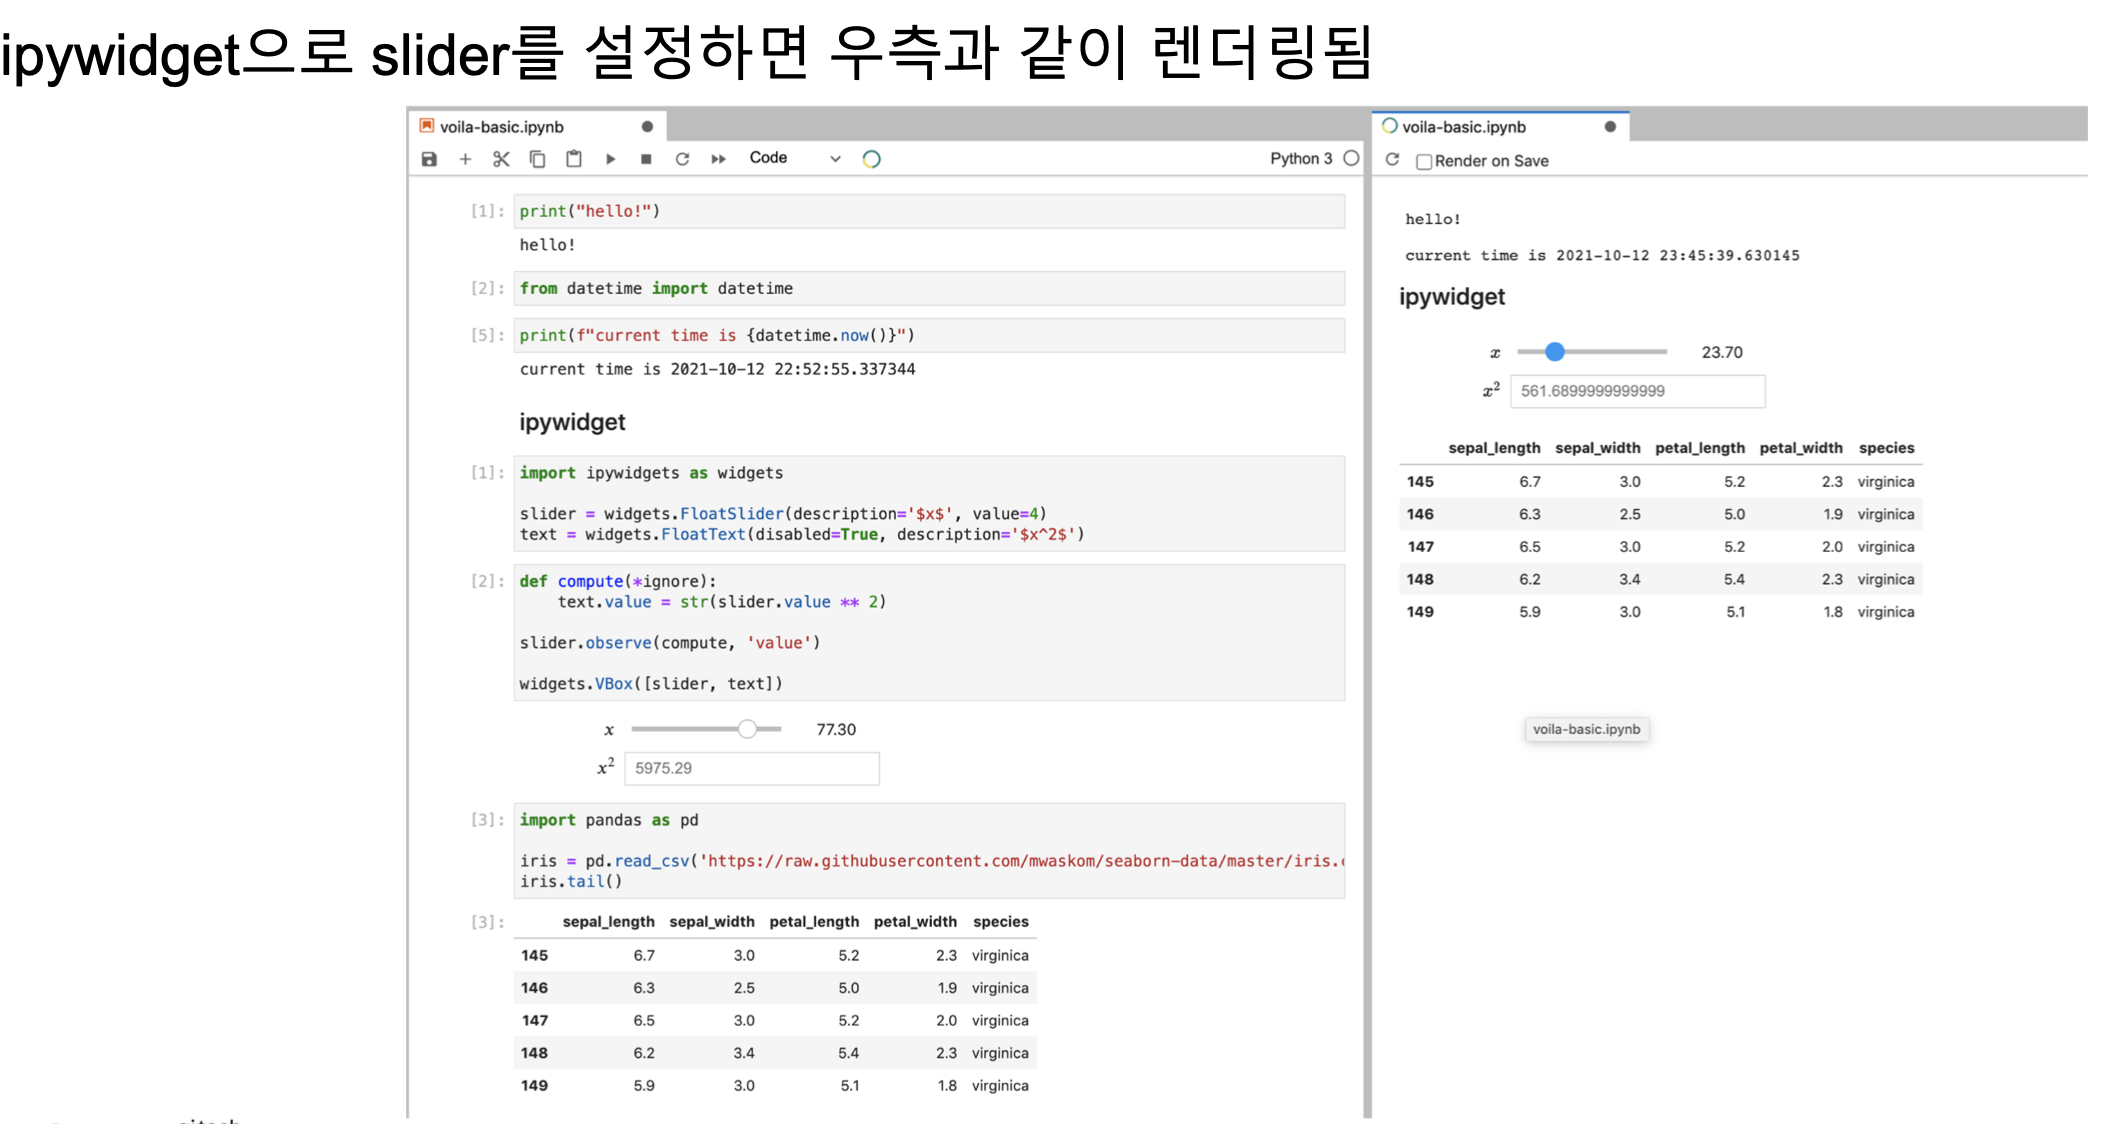The width and height of the screenshot is (2102, 1124).
Task: Enable the Render on Save checkbox
Action: [x=1424, y=161]
